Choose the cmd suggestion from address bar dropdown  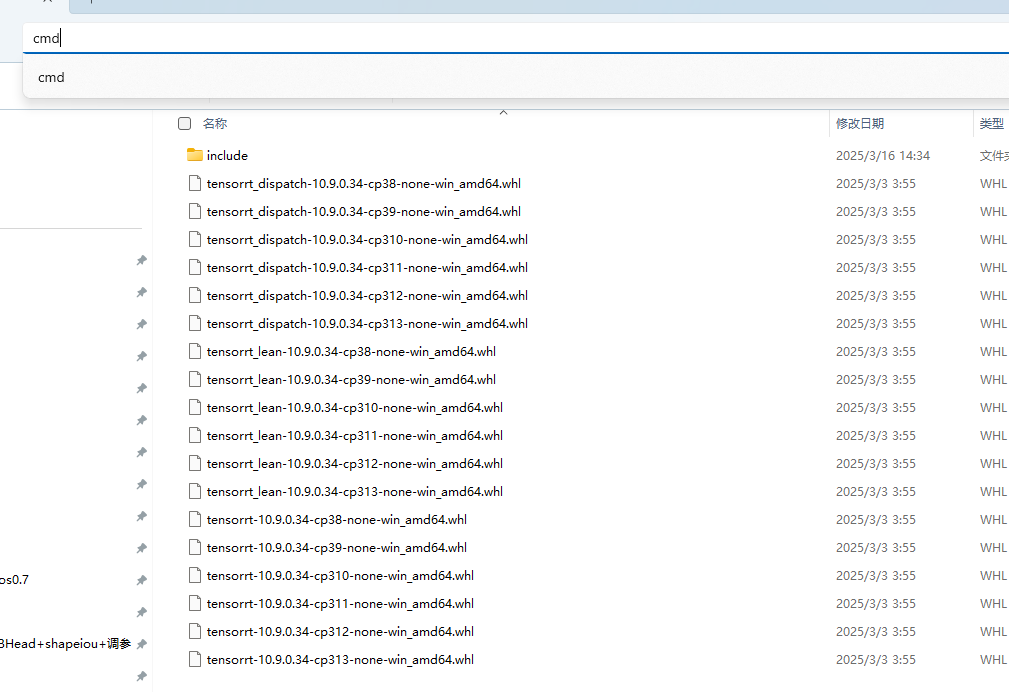pyautogui.click(x=51, y=77)
